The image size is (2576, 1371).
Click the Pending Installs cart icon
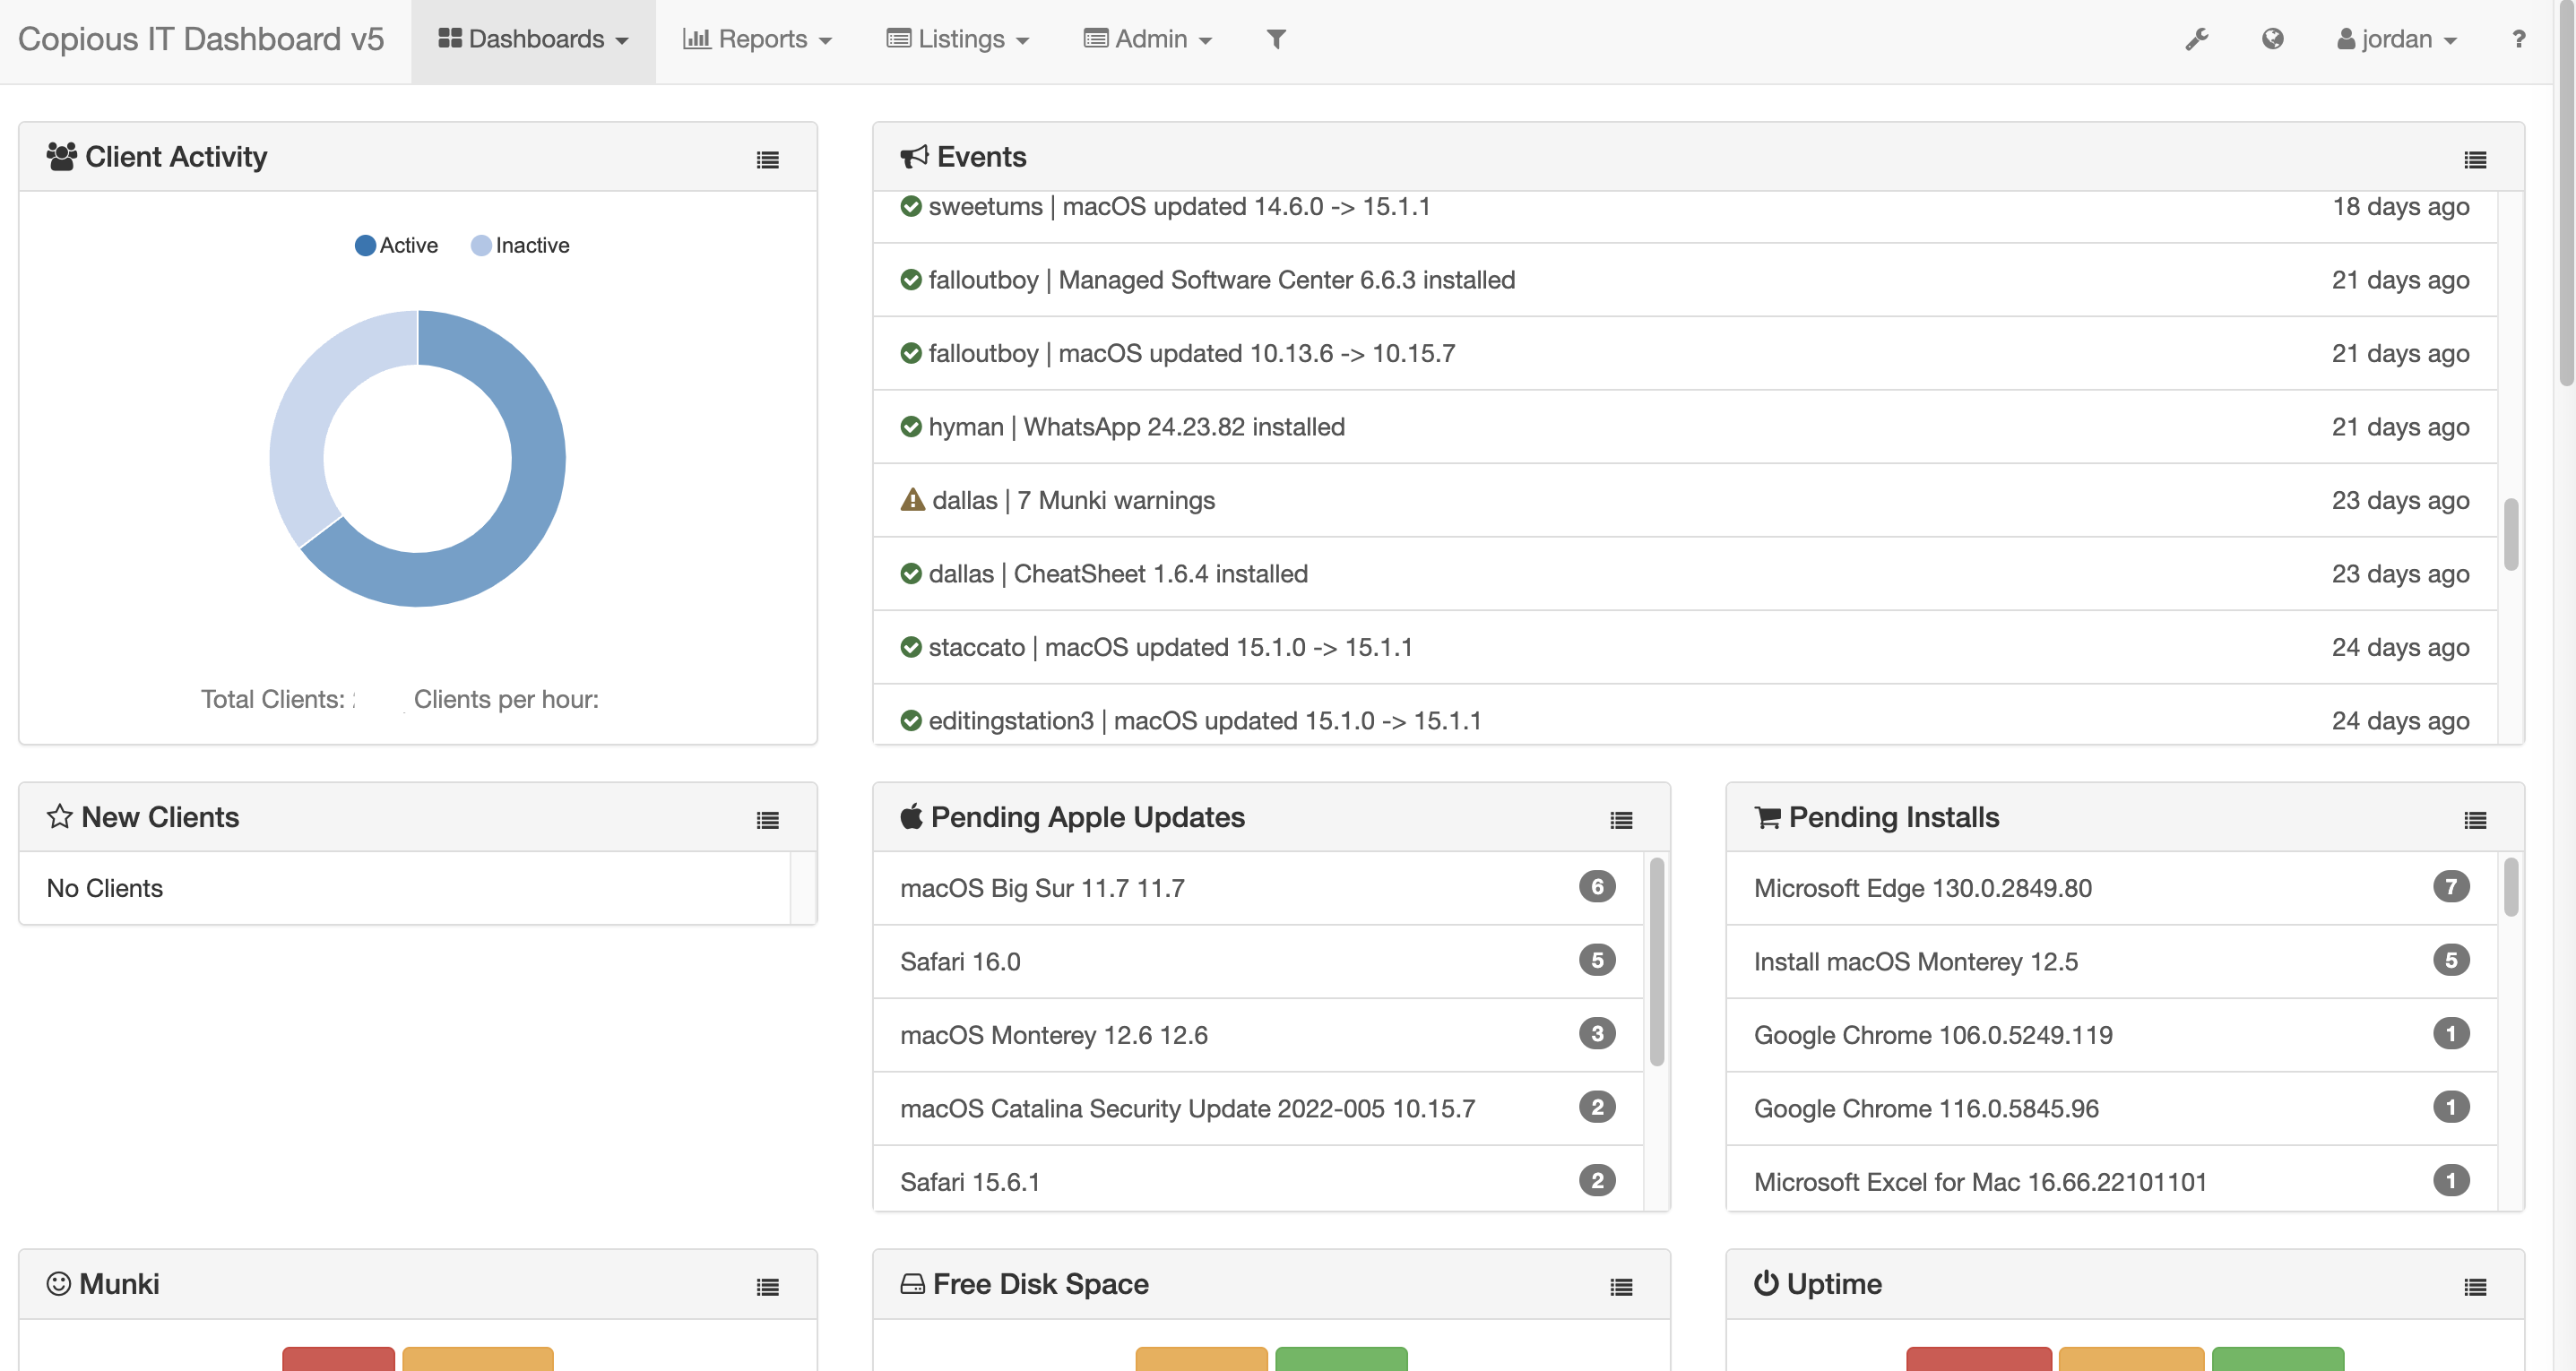click(1767, 817)
